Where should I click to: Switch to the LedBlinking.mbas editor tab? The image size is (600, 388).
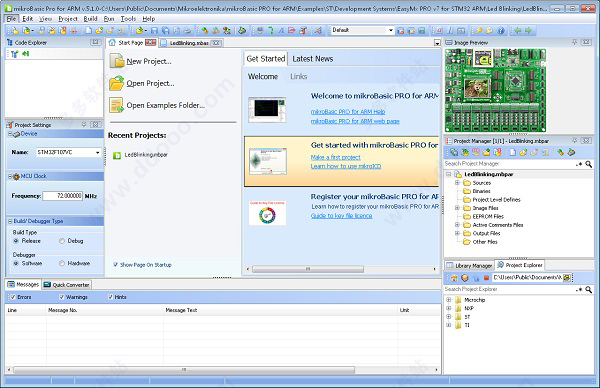click(190, 43)
